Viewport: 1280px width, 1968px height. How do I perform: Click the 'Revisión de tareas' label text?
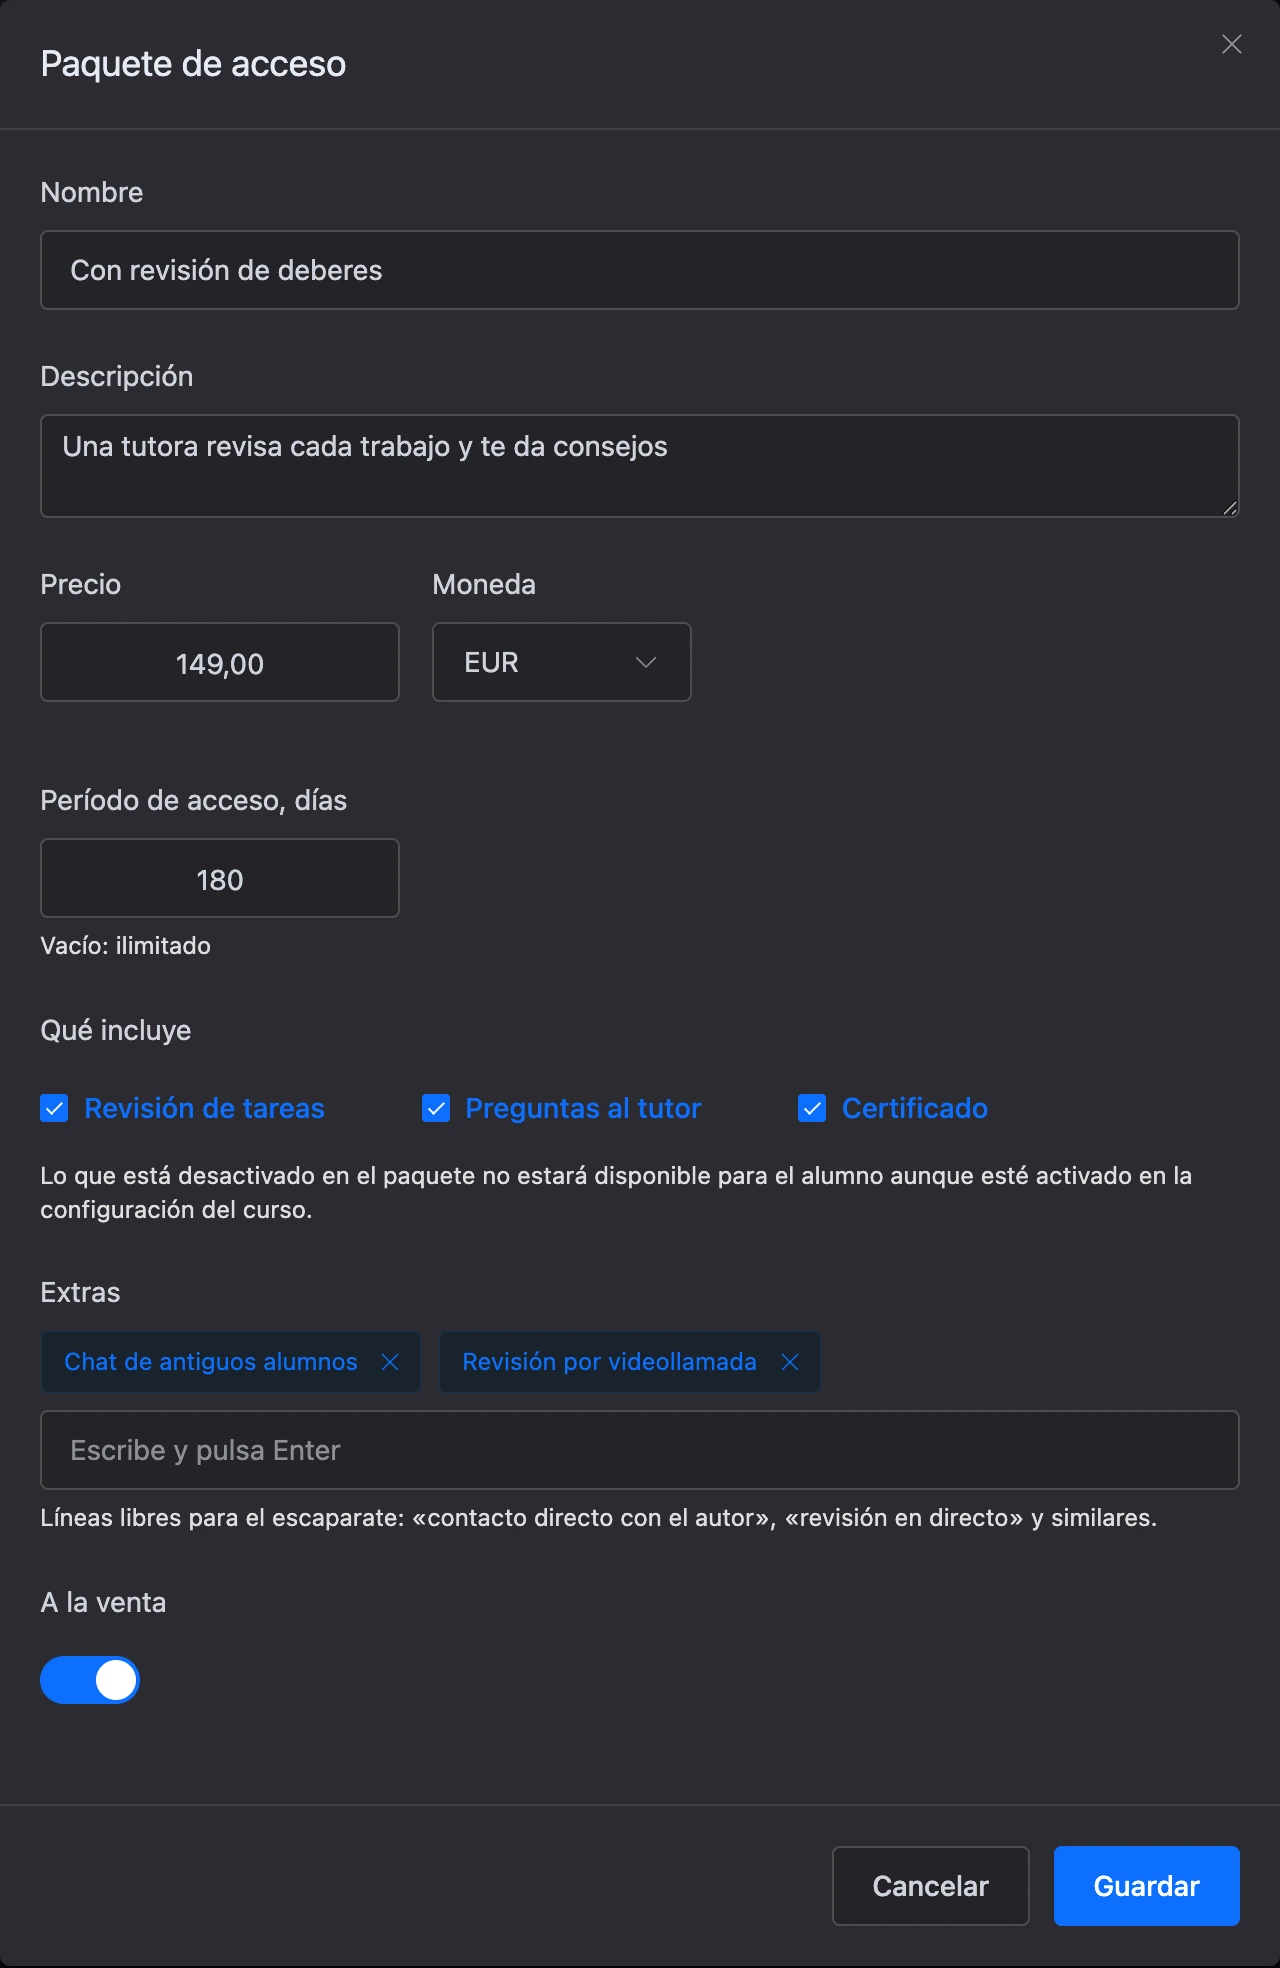(x=204, y=1108)
